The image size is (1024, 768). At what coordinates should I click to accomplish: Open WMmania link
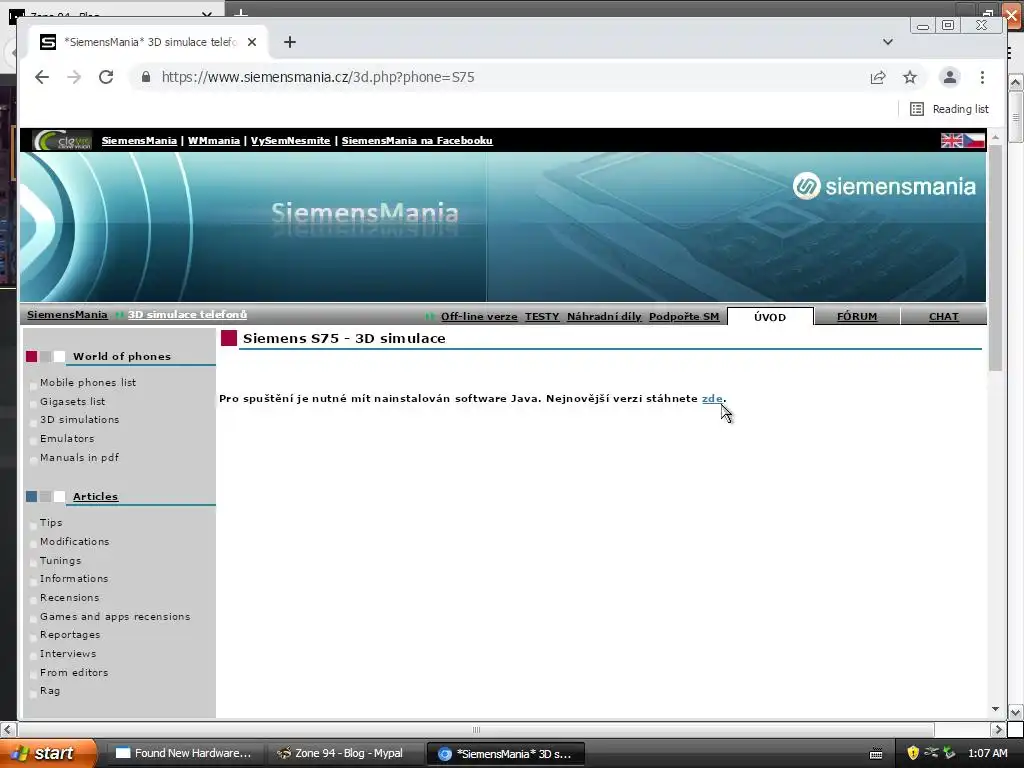(214, 140)
